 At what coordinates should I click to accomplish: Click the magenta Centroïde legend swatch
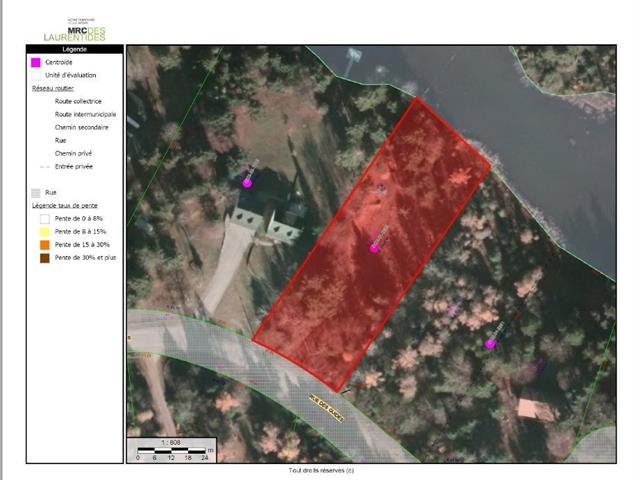pos(36,62)
